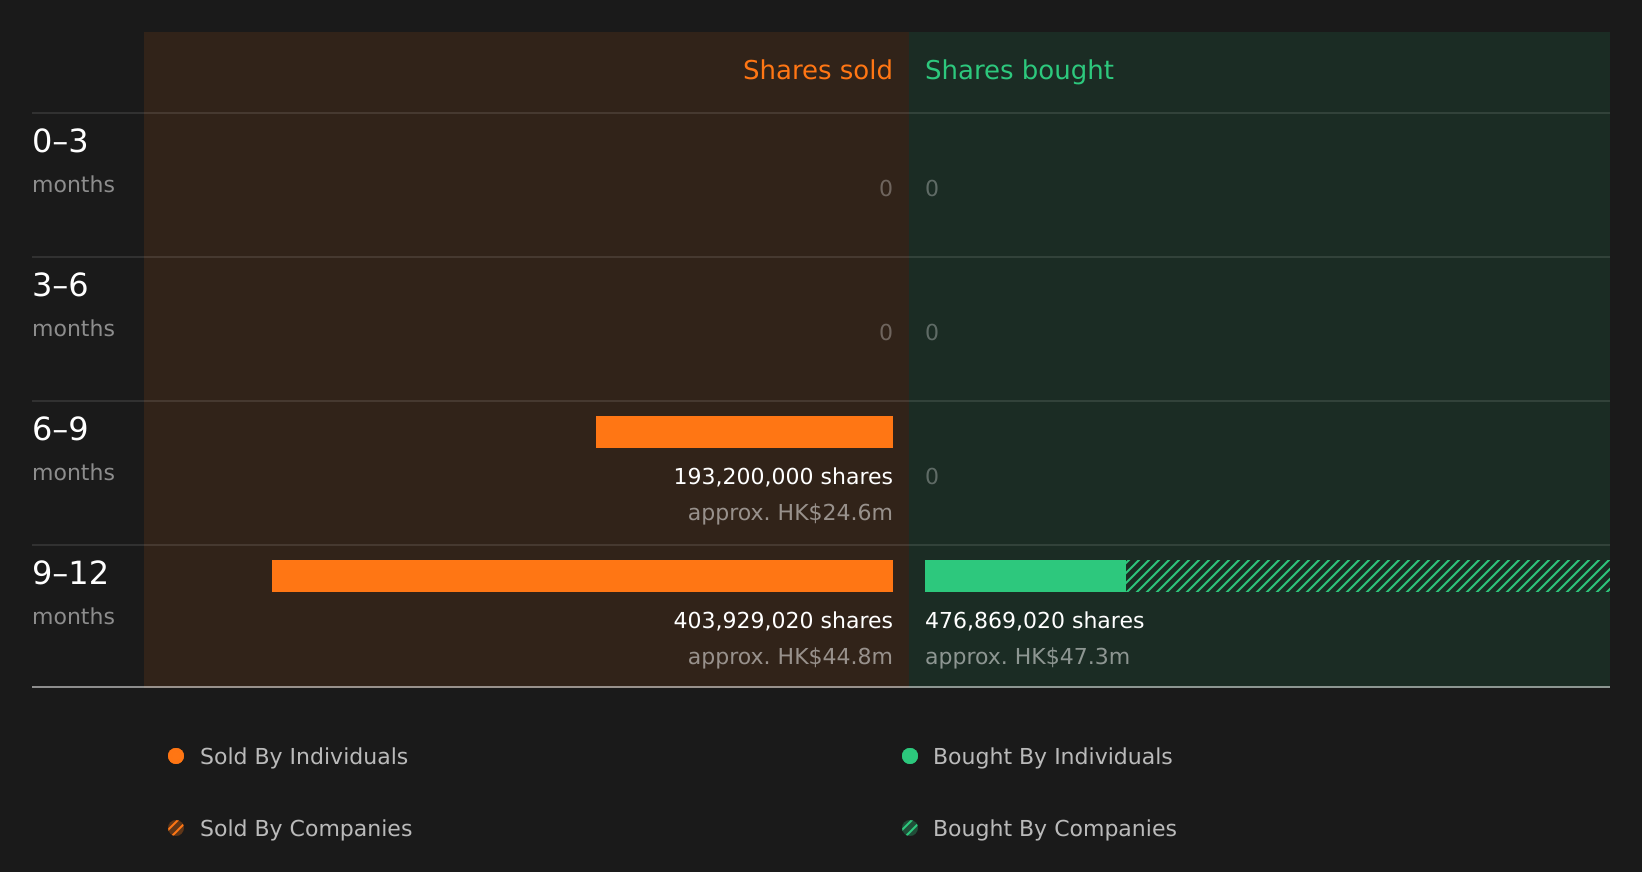Click the approx. HK$44.8m label
Image resolution: width=1642 pixels, height=872 pixels.
tap(790, 656)
